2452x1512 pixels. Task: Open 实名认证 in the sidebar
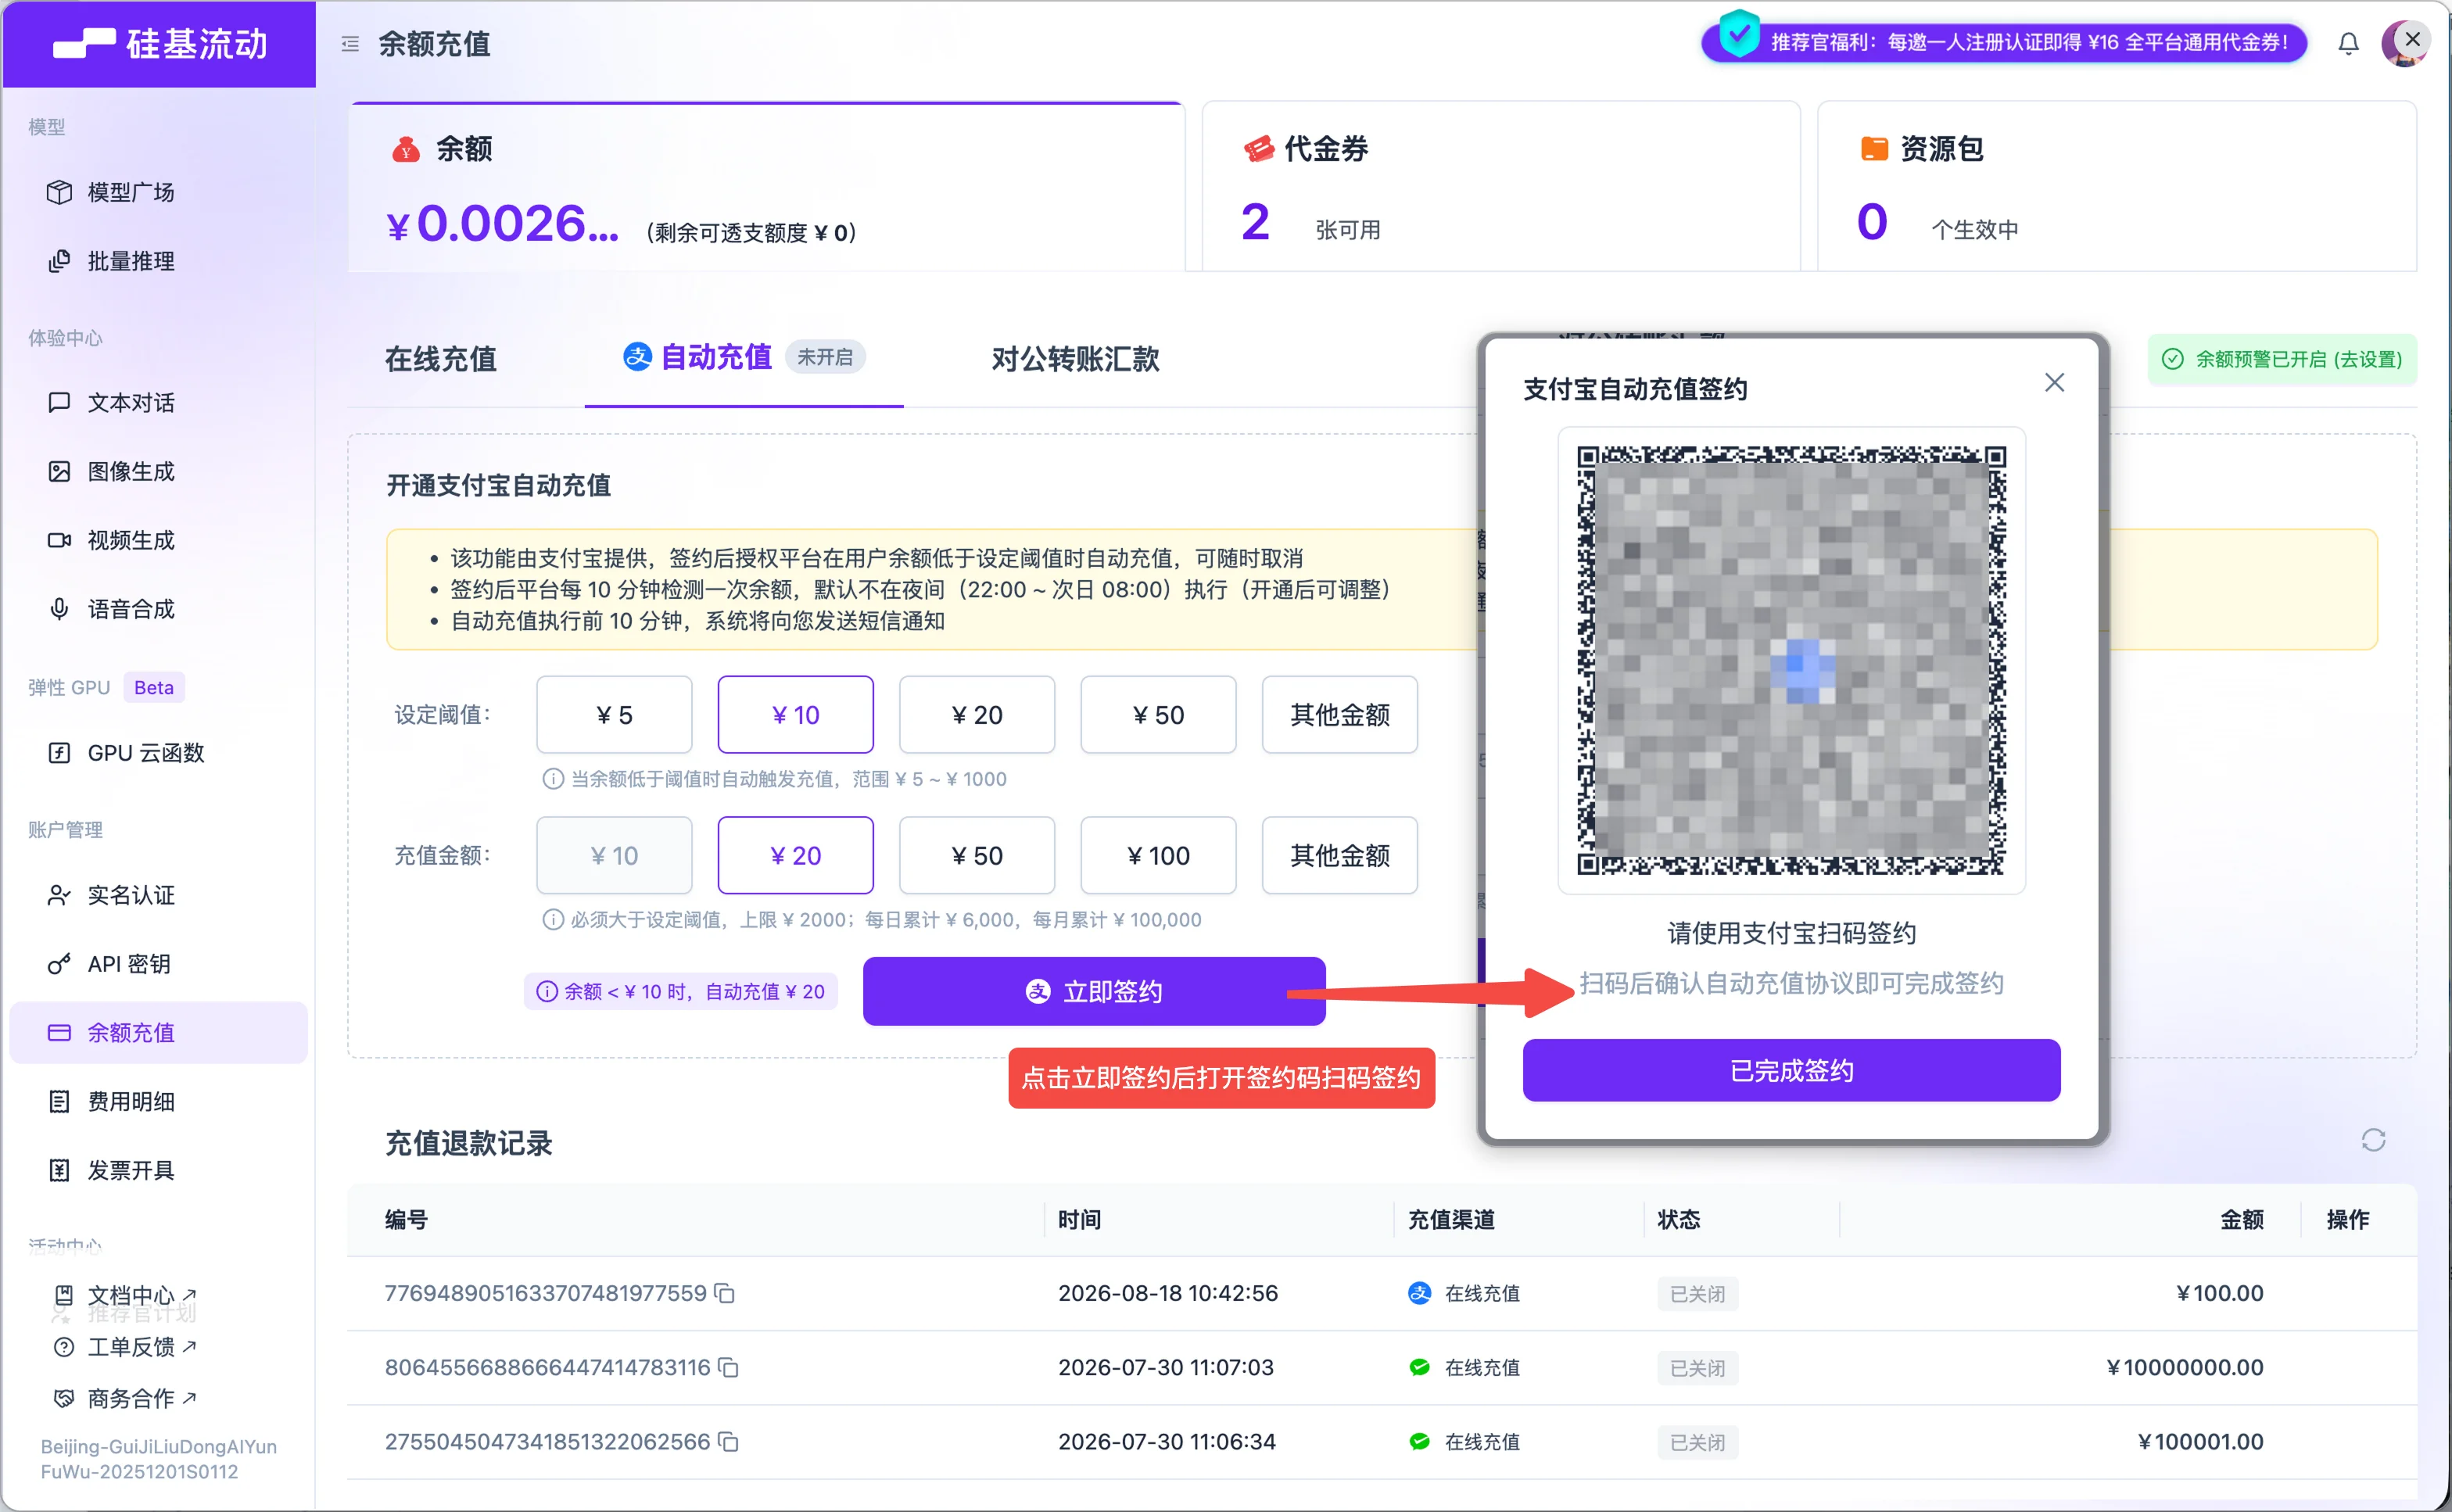[x=158, y=895]
